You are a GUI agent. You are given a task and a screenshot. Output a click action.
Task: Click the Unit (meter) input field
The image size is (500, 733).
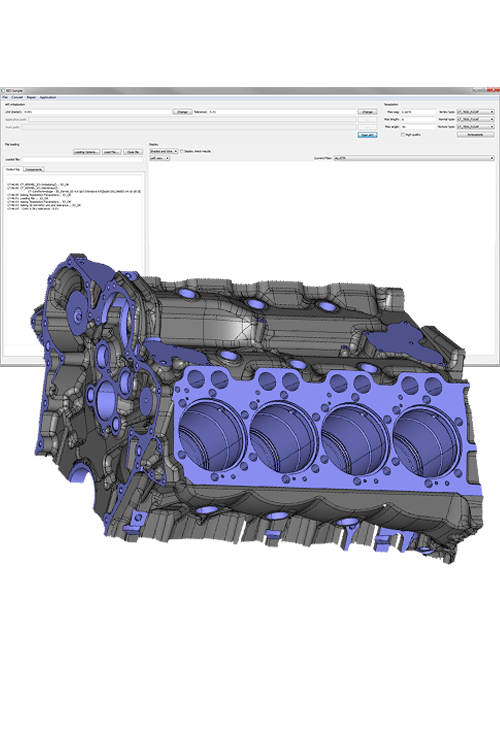97,112
